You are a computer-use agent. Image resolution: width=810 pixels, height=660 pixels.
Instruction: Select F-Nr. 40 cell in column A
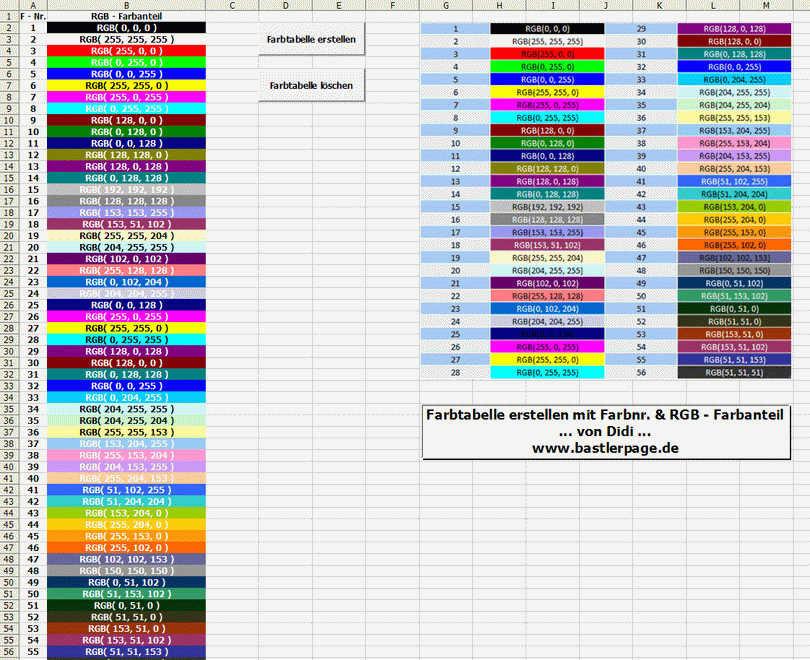click(x=33, y=479)
